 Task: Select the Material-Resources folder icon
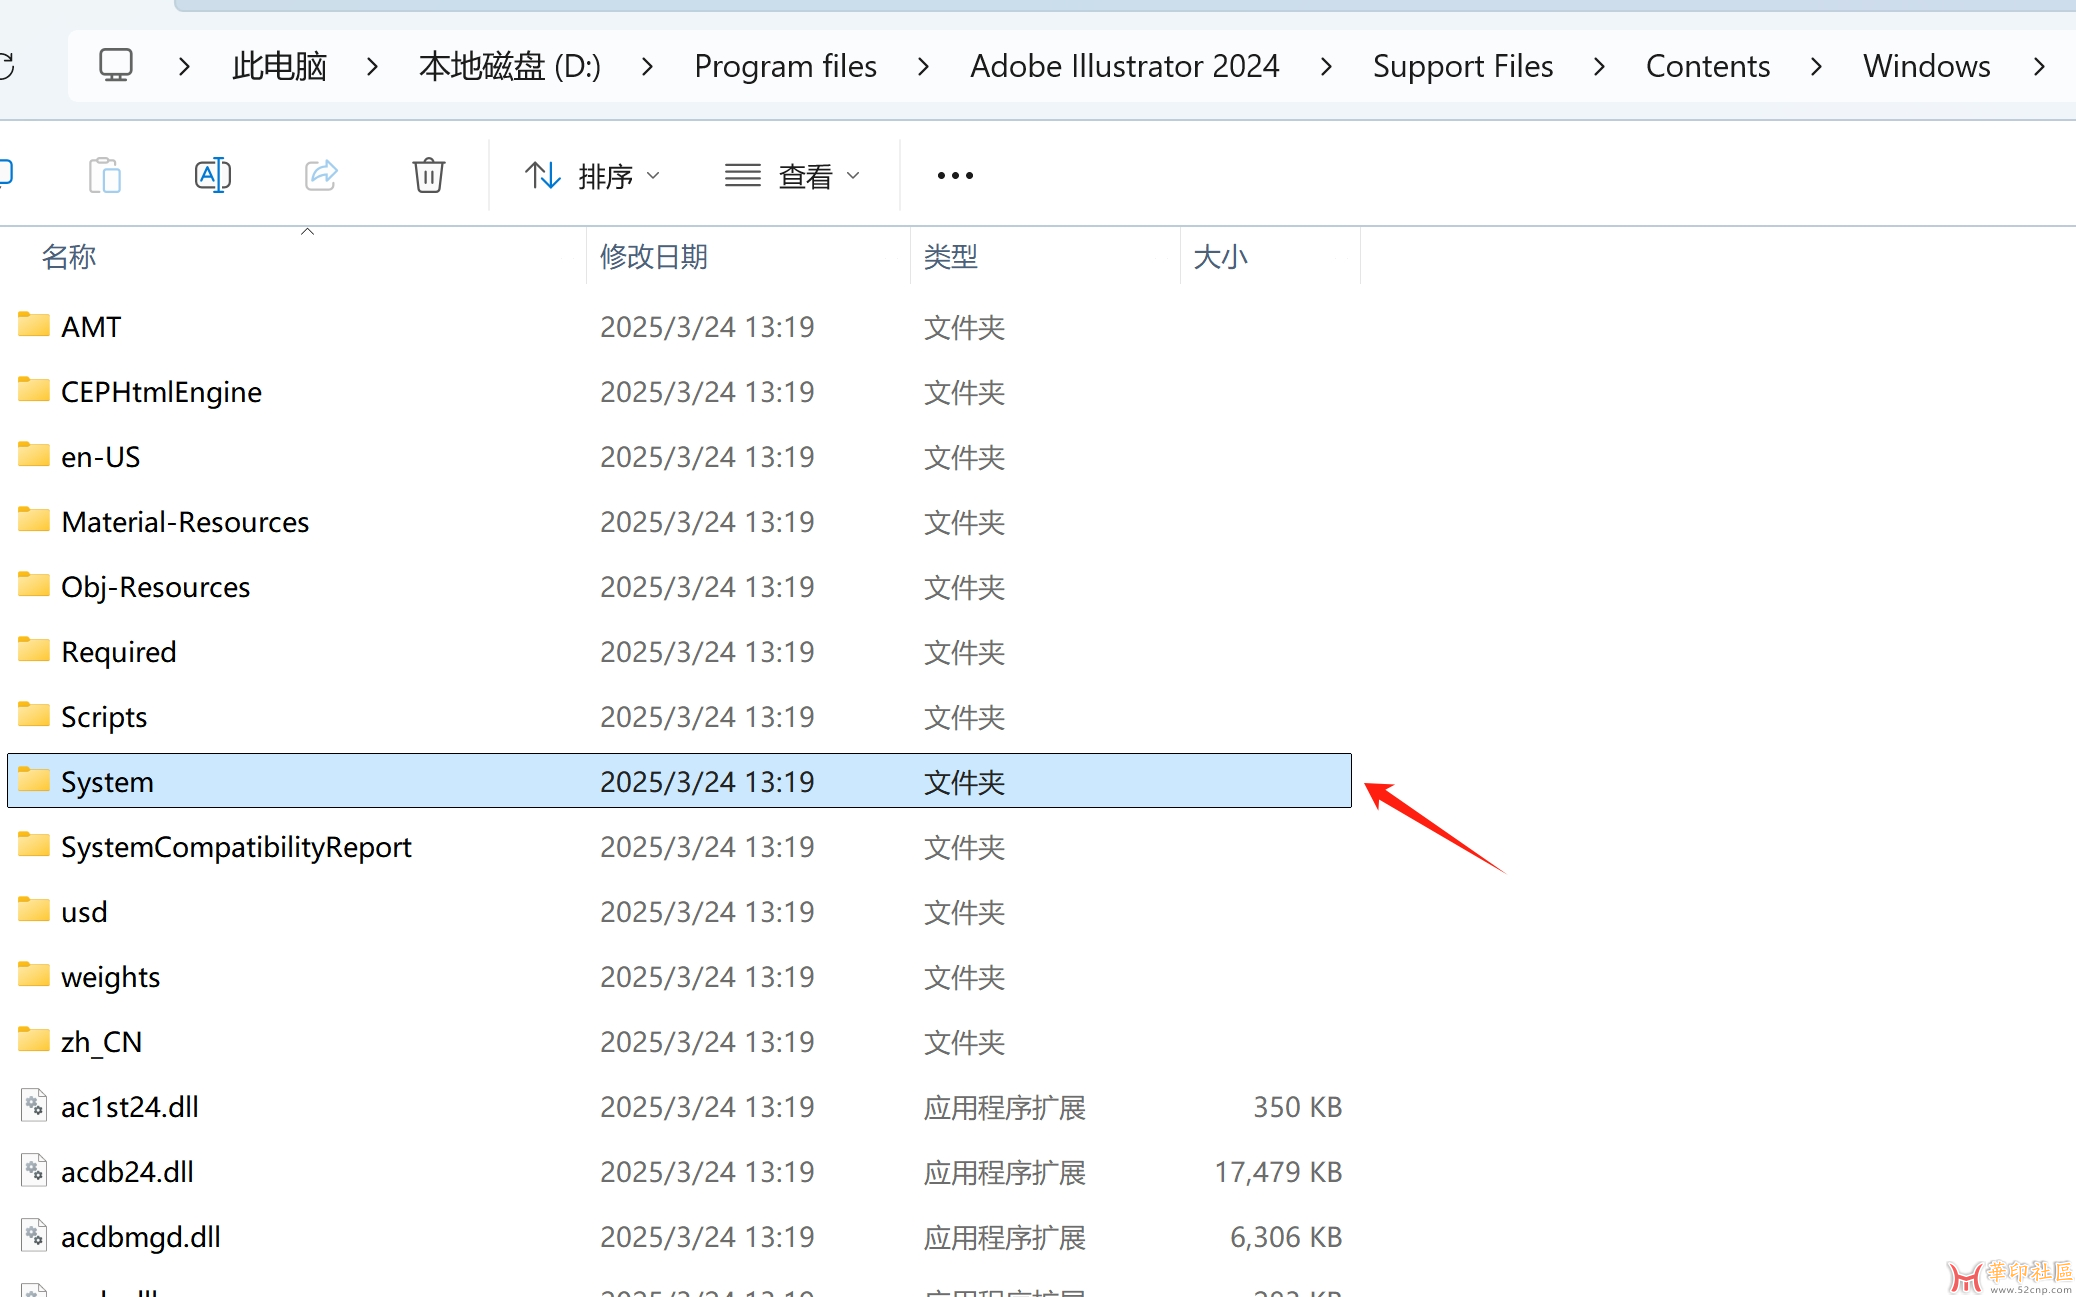(x=34, y=520)
